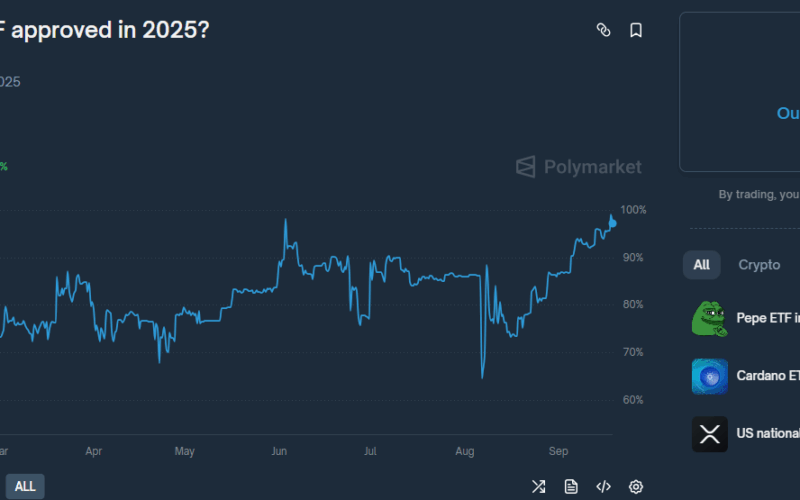
Task: Open the Pepe ETF market link
Action: tap(768, 318)
